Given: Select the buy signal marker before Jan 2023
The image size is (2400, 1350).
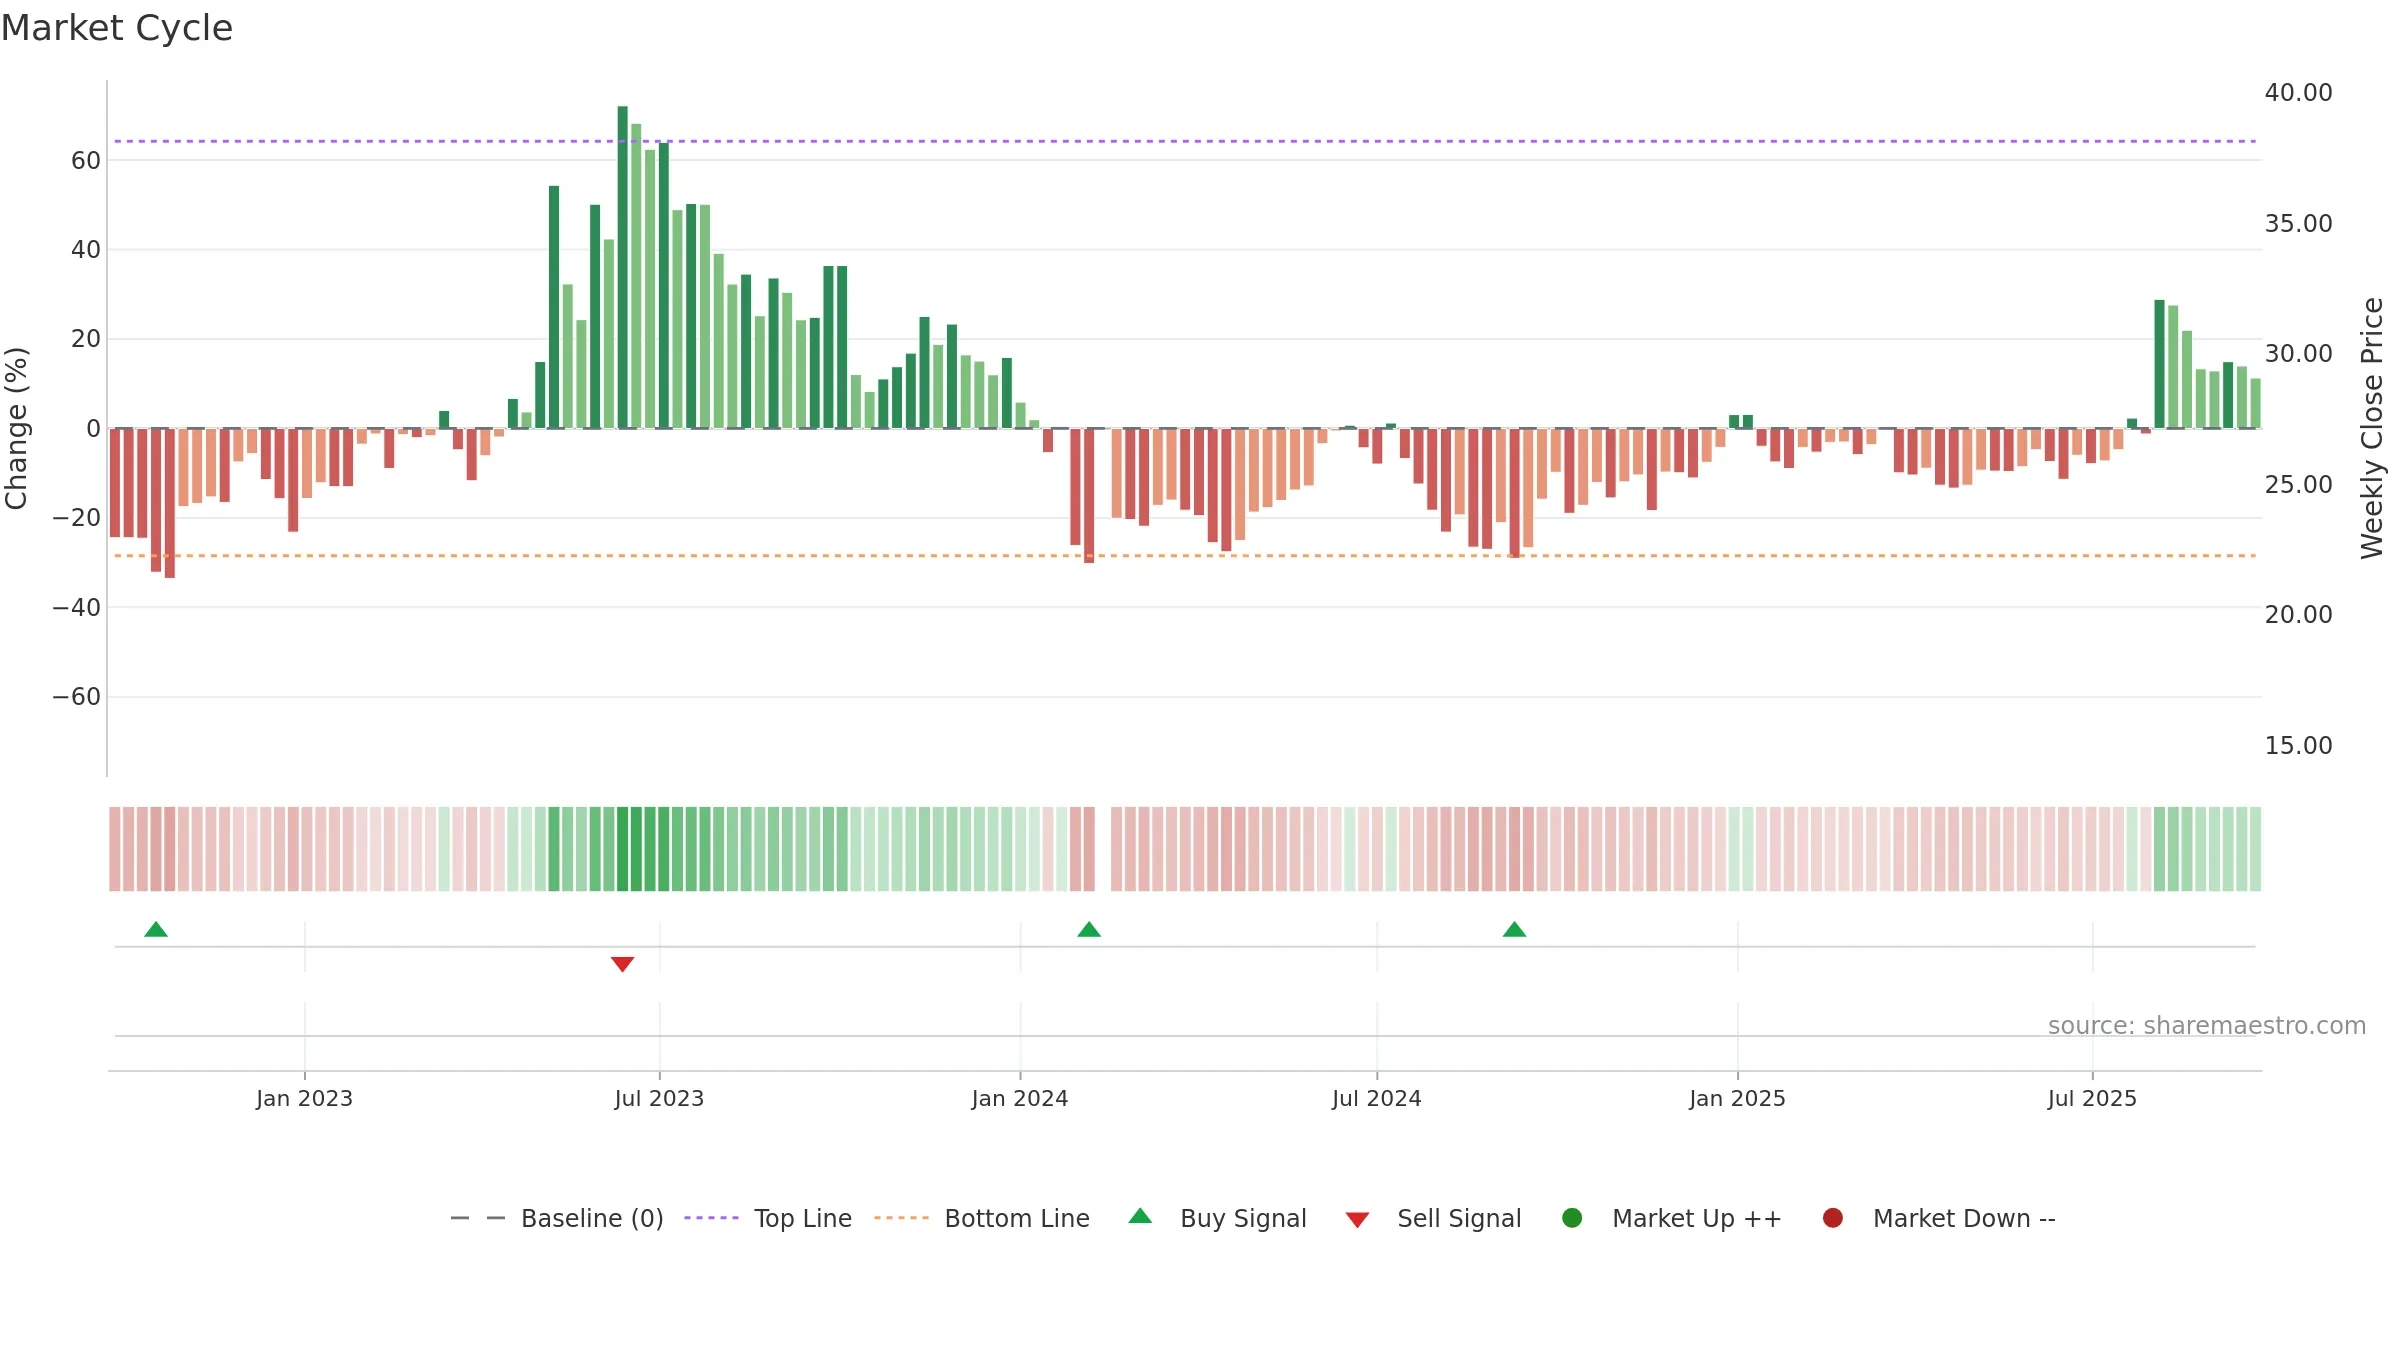Looking at the screenshot, I should (156, 929).
